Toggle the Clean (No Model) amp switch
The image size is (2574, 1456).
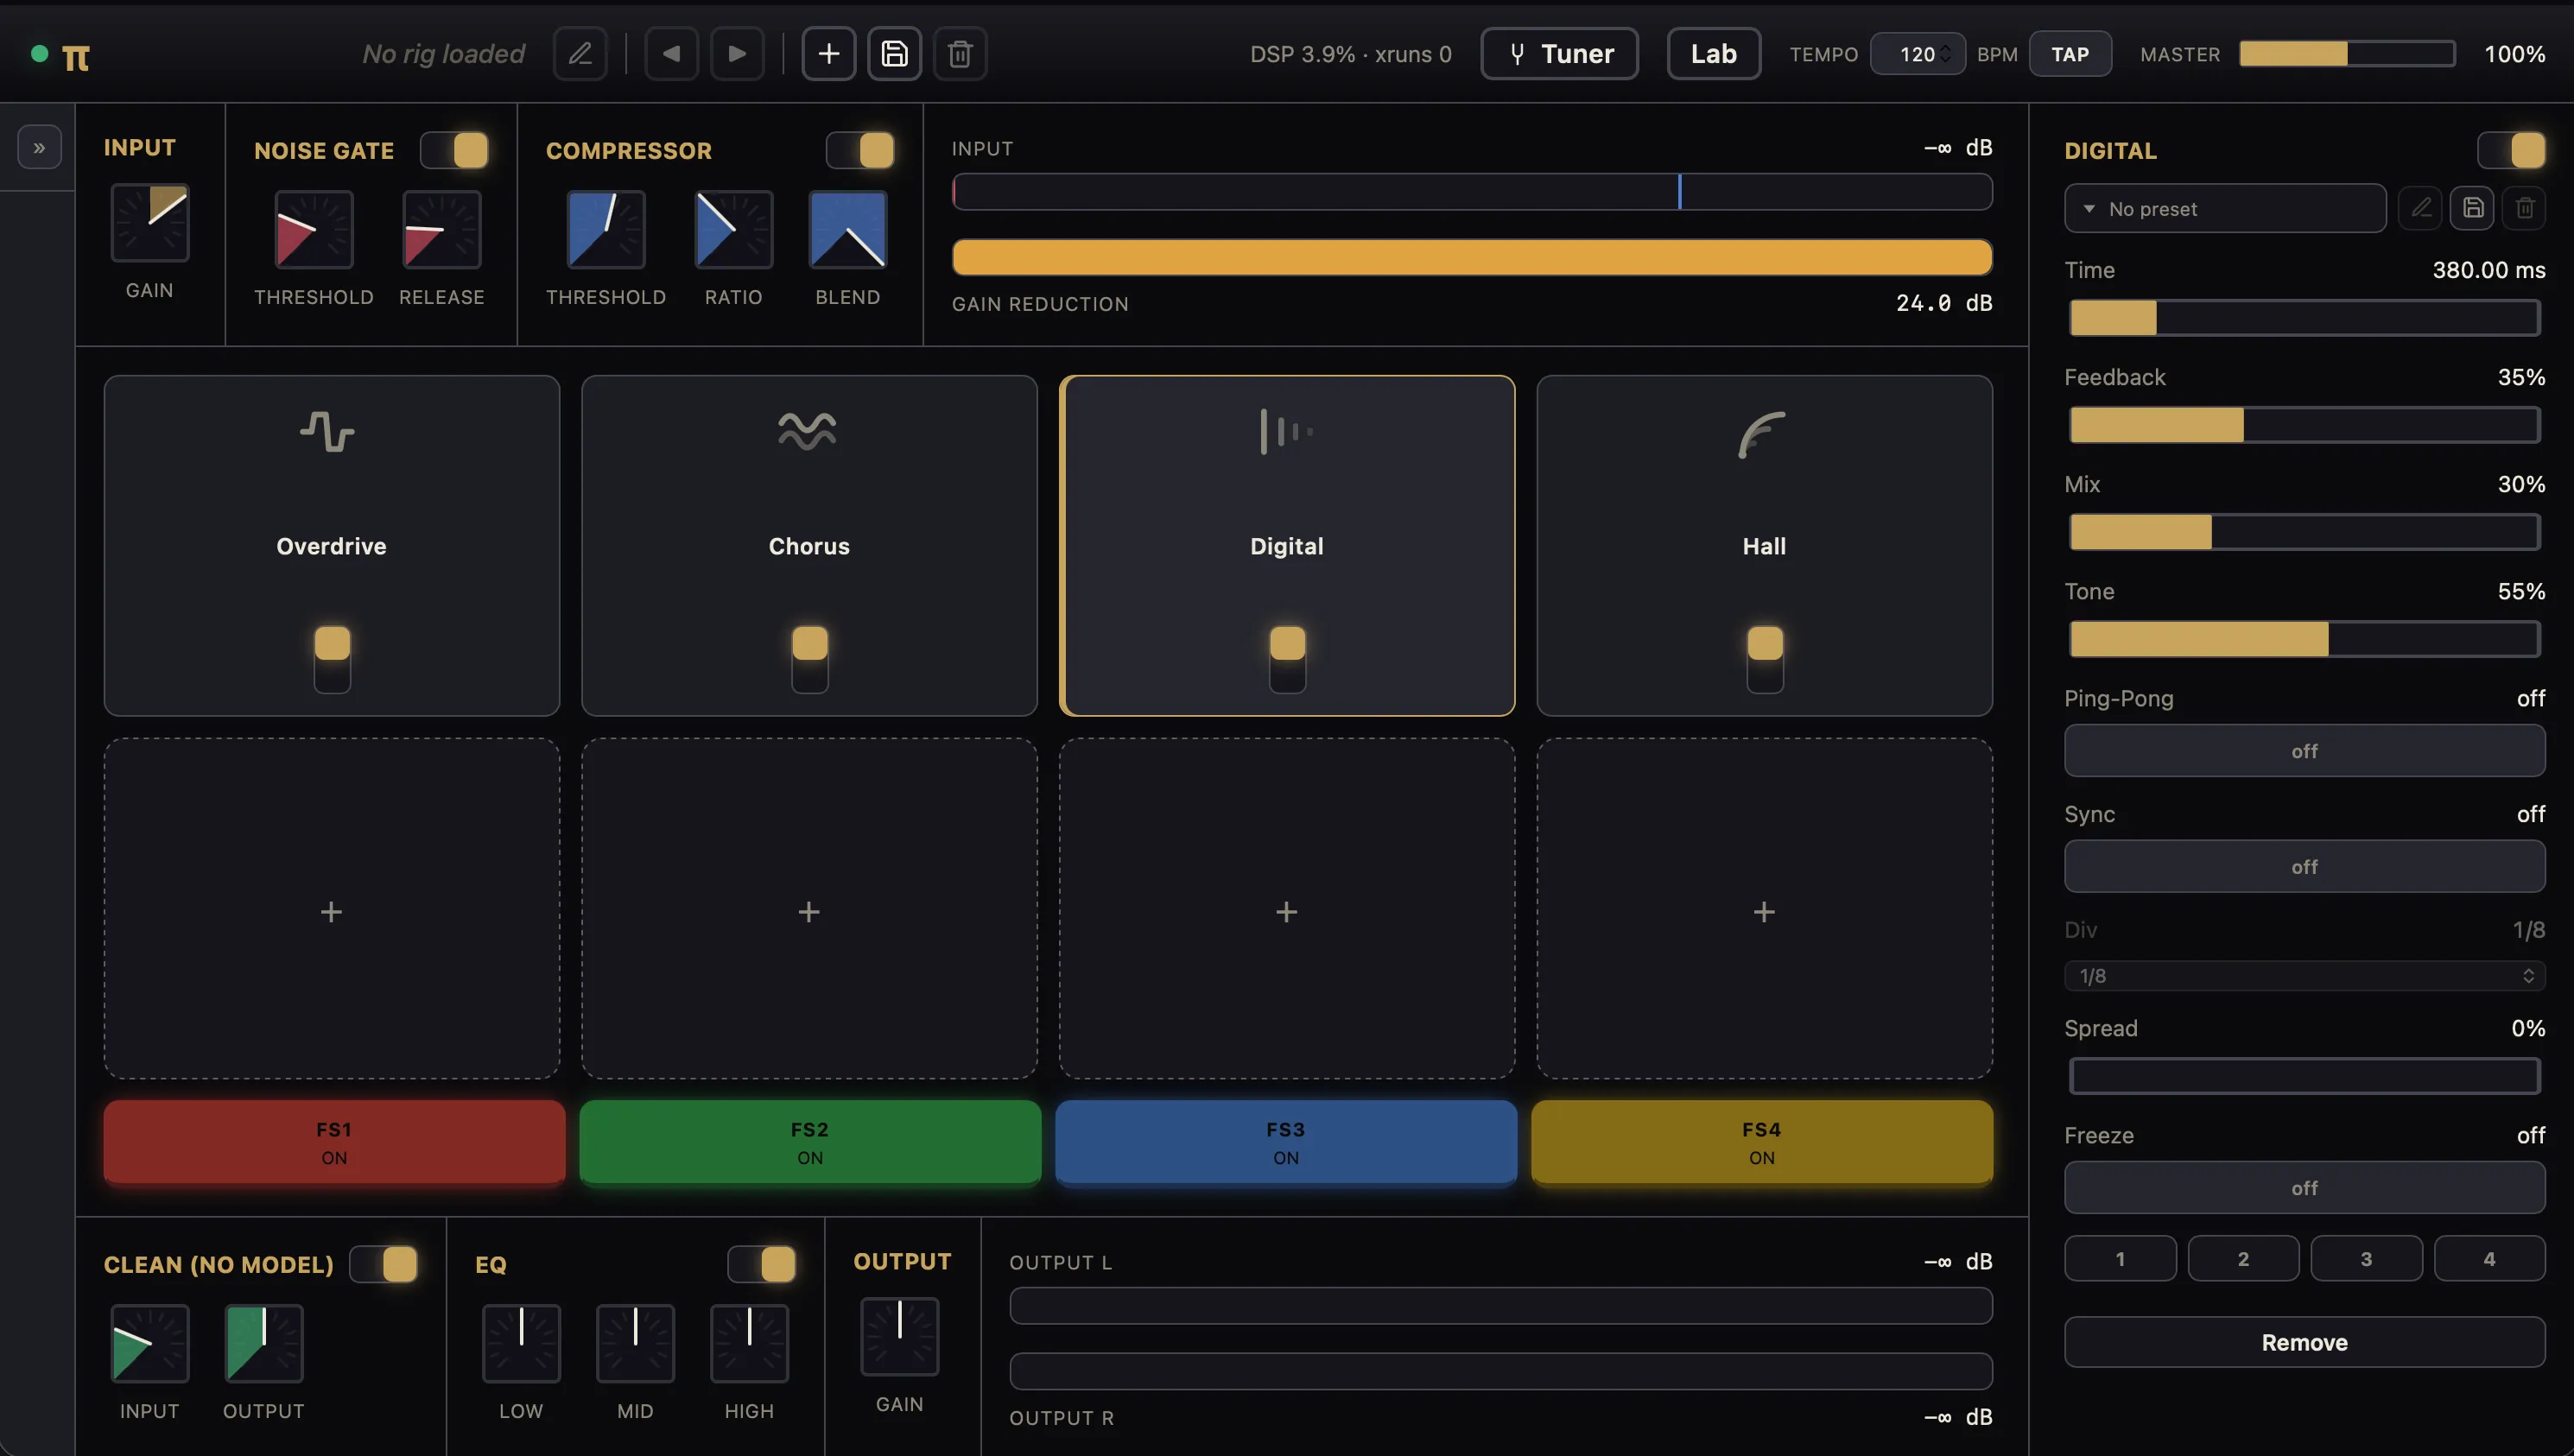(x=384, y=1264)
